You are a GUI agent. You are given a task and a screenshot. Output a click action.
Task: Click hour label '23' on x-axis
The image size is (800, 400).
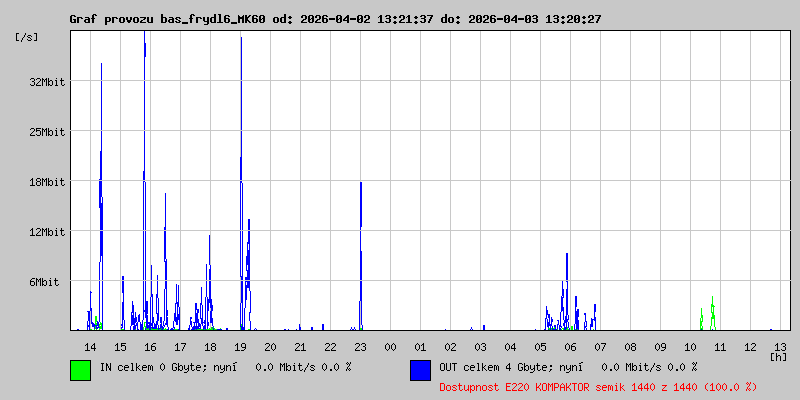pyautogui.click(x=360, y=347)
